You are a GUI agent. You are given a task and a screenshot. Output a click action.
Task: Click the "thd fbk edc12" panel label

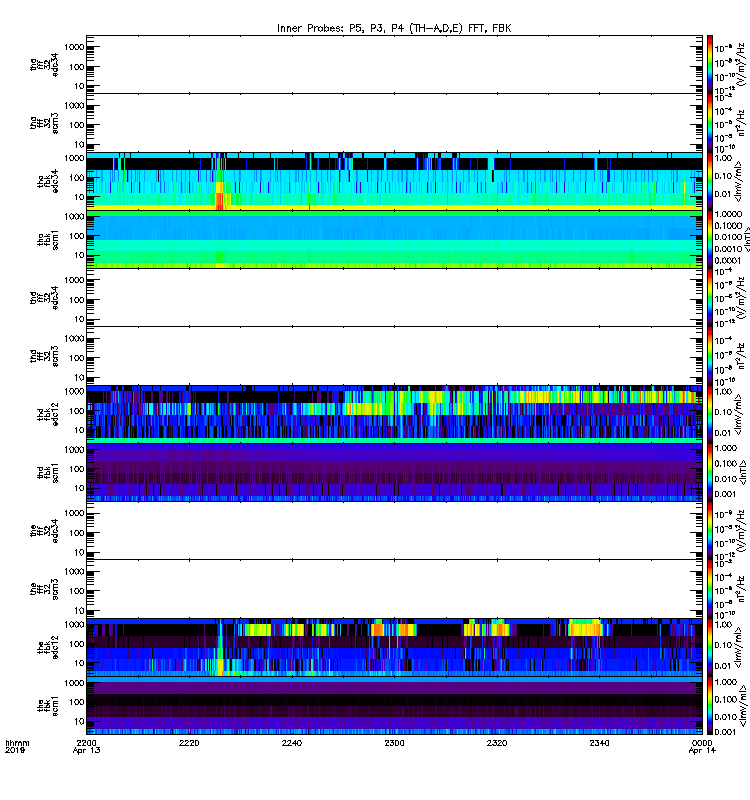[x=48, y=414]
